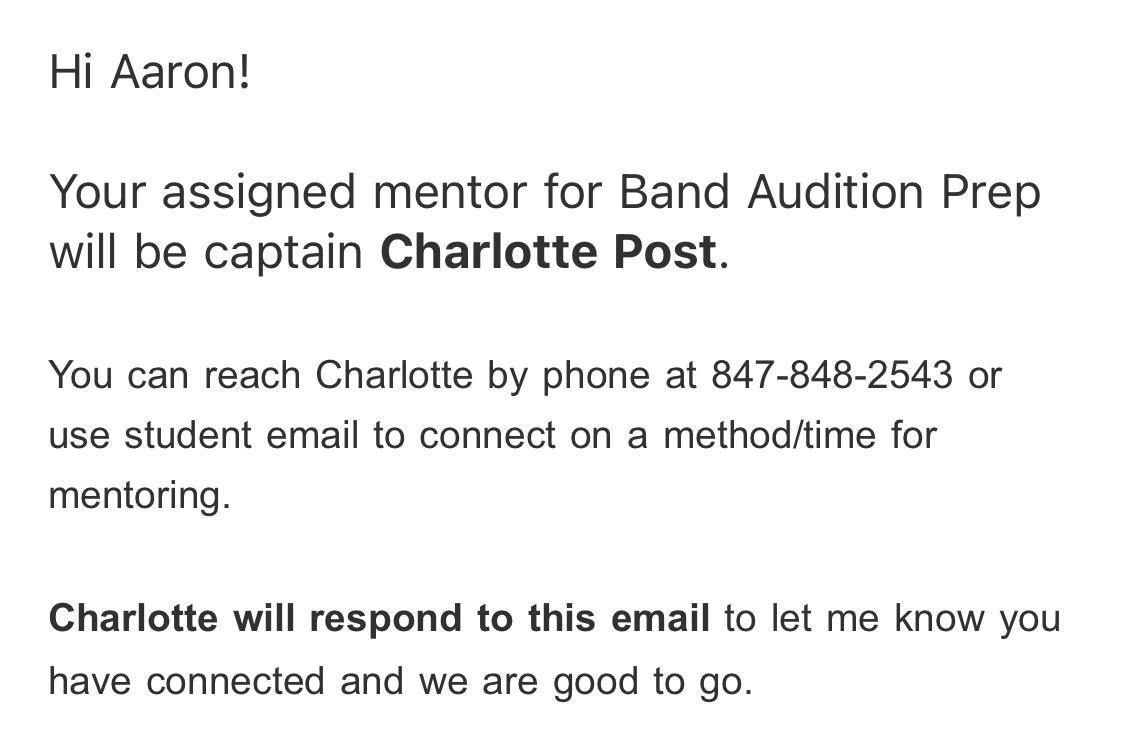Click the words "Your assigned"
The image size is (1125, 741).
(x=202, y=191)
